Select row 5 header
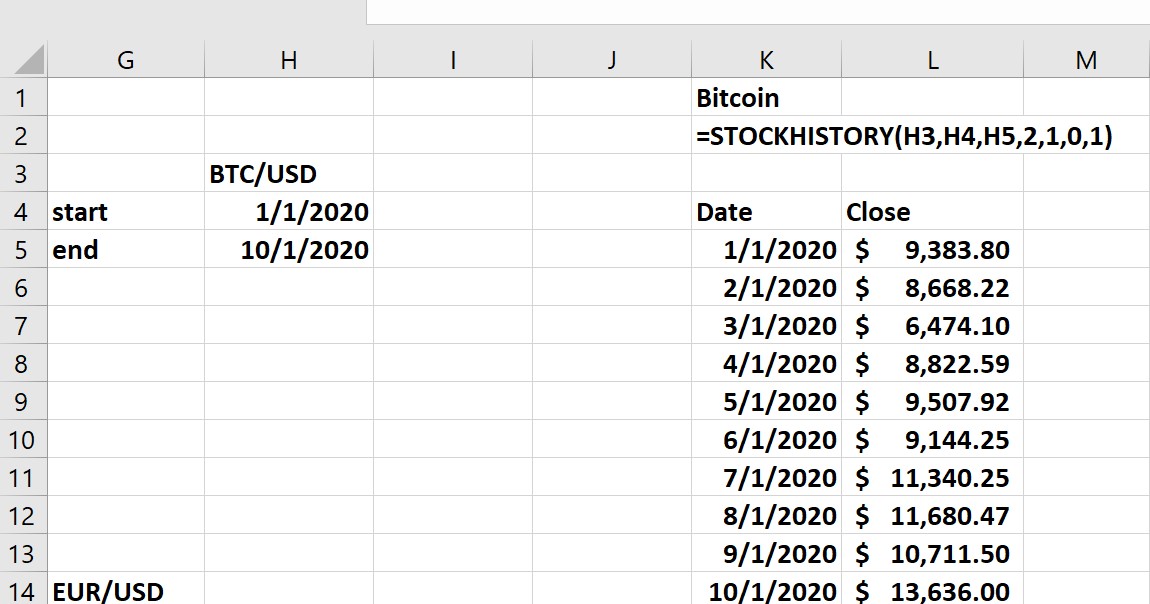Screen dimensions: 1150x604 [22, 250]
